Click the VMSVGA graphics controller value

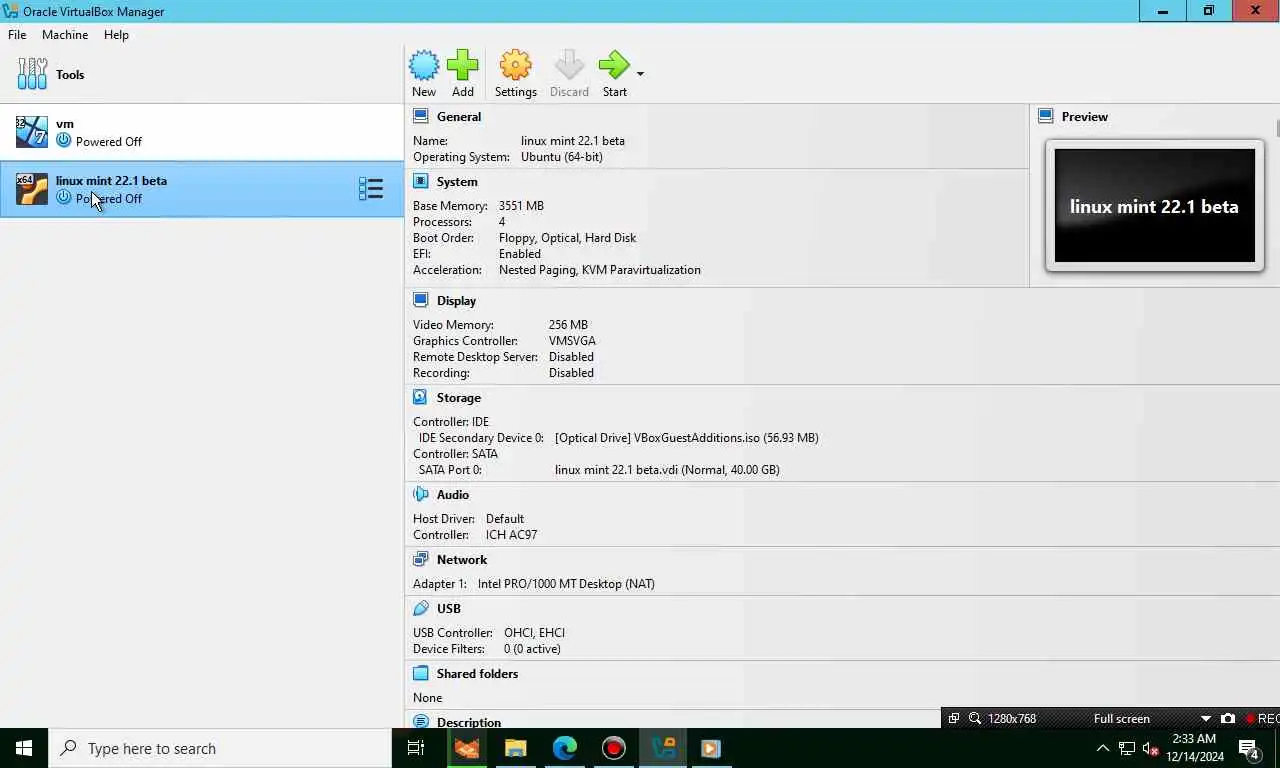pyautogui.click(x=572, y=341)
